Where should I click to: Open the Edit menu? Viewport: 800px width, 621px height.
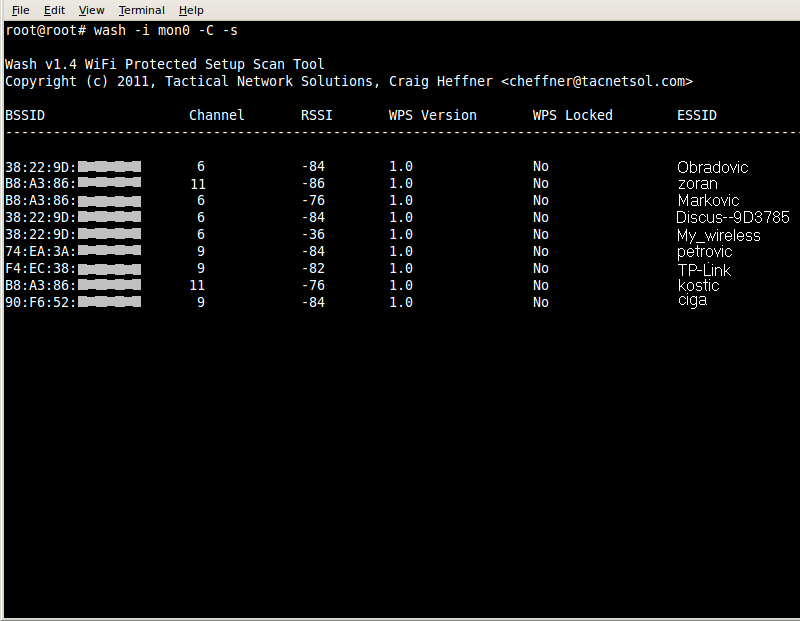(x=54, y=10)
